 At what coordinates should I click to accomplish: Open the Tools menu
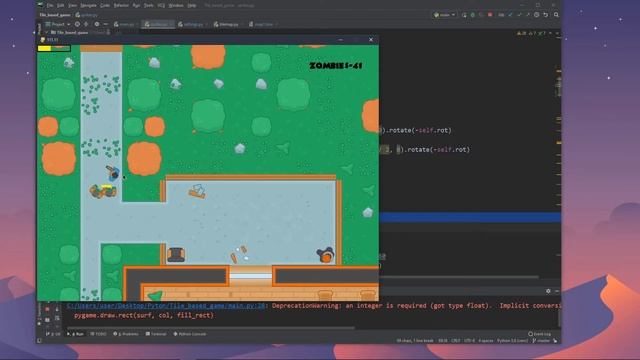click(149, 6)
